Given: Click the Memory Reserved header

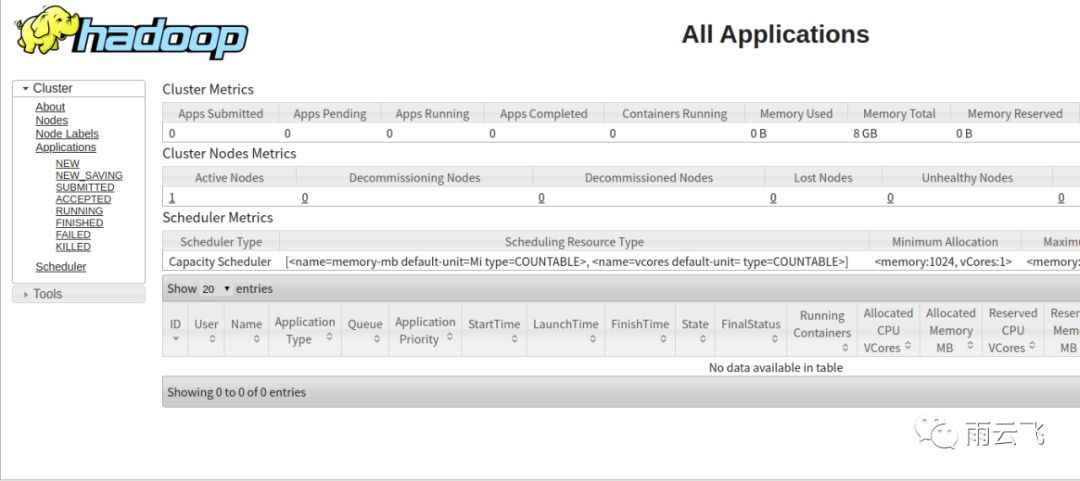Looking at the screenshot, I should point(1015,114).
